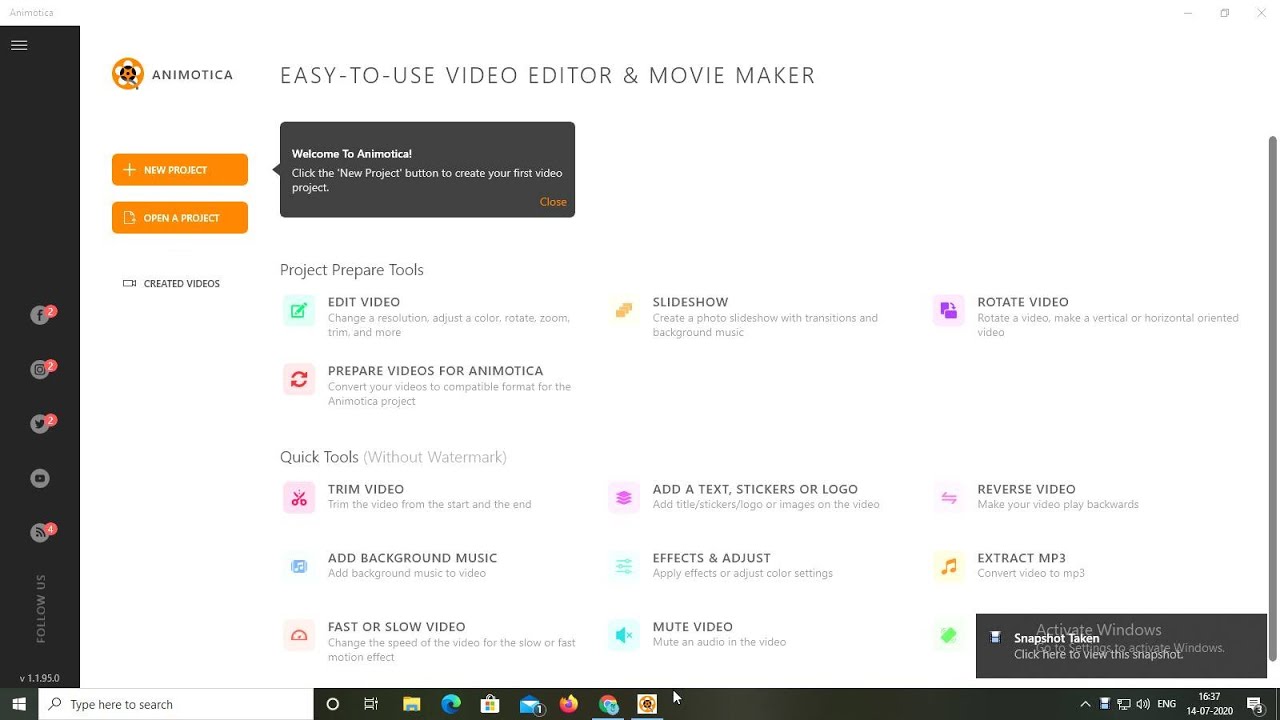1280x720 pixels.
Task: Open Chrome from the taskbar
Action: click(x=608, y=704)
